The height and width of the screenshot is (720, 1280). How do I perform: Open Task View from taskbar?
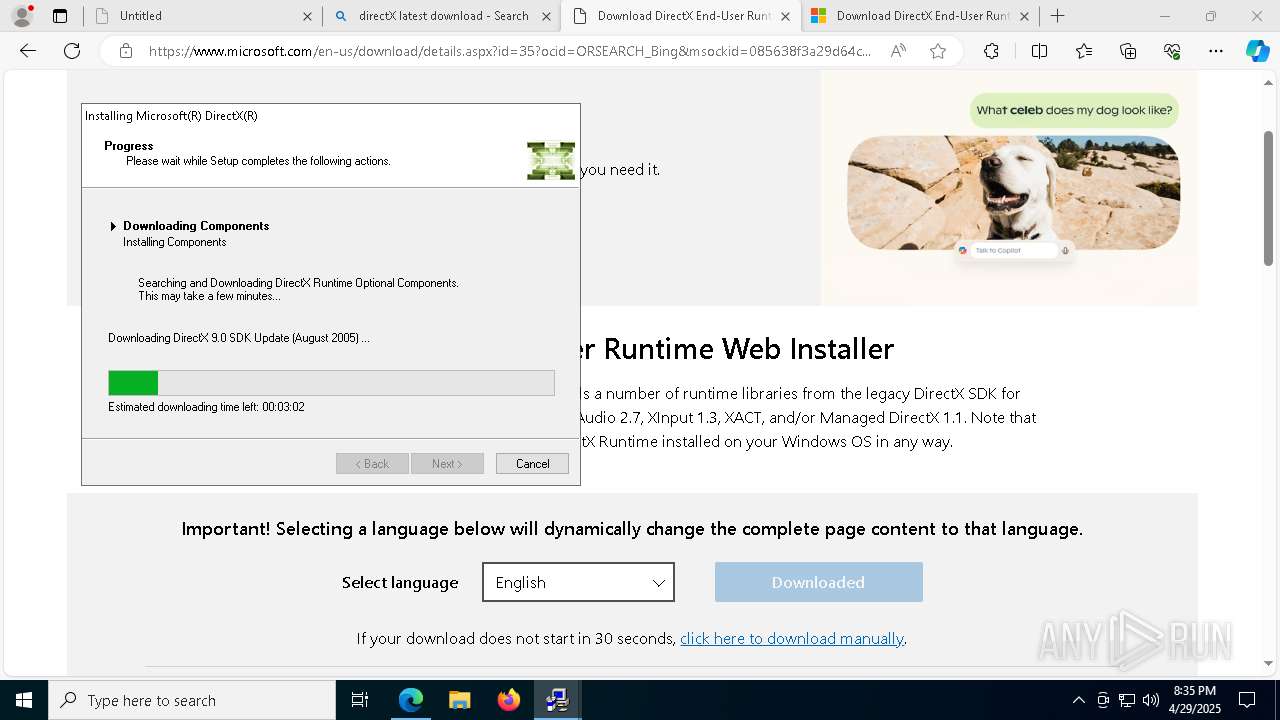coord(360,700)
